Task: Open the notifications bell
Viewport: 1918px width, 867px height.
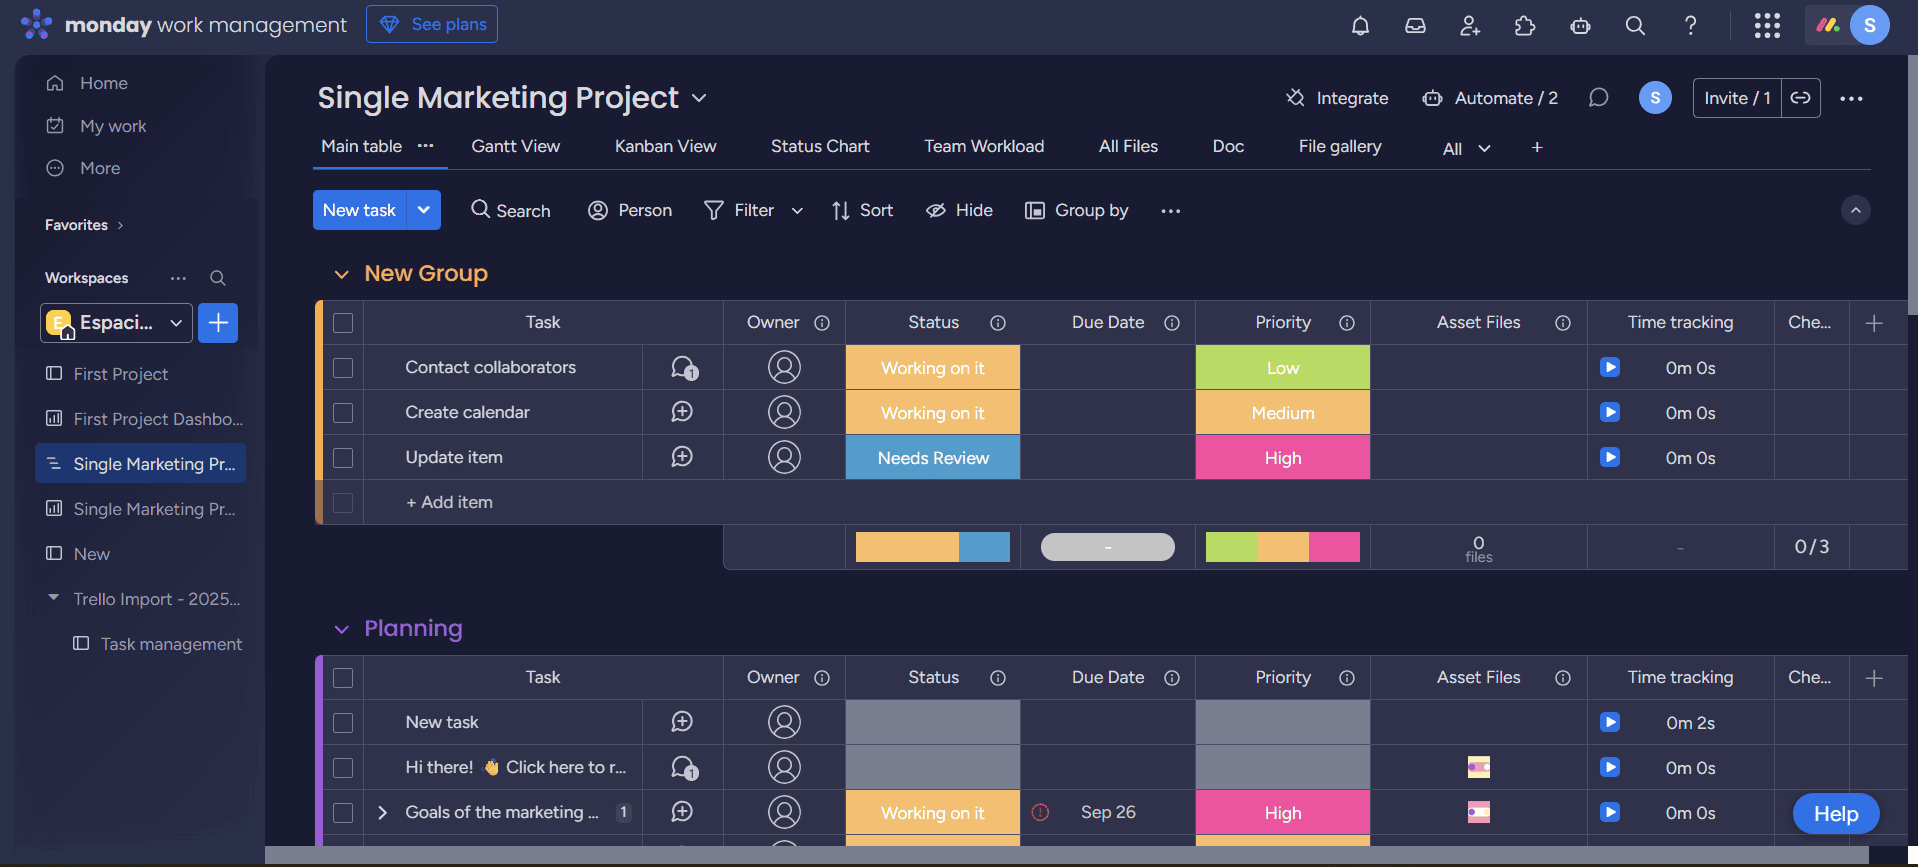Action: [x=1360, y=26]
